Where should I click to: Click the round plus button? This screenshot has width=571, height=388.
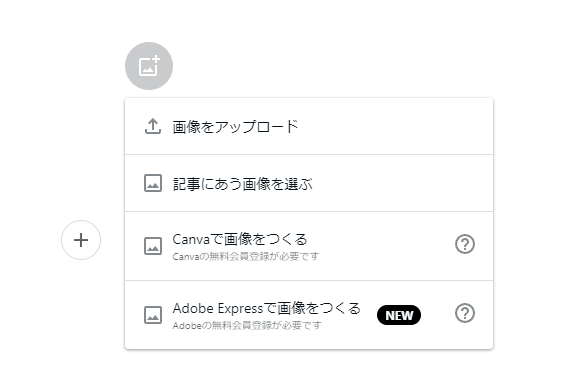pyautogui.click(x=81, y=240)
